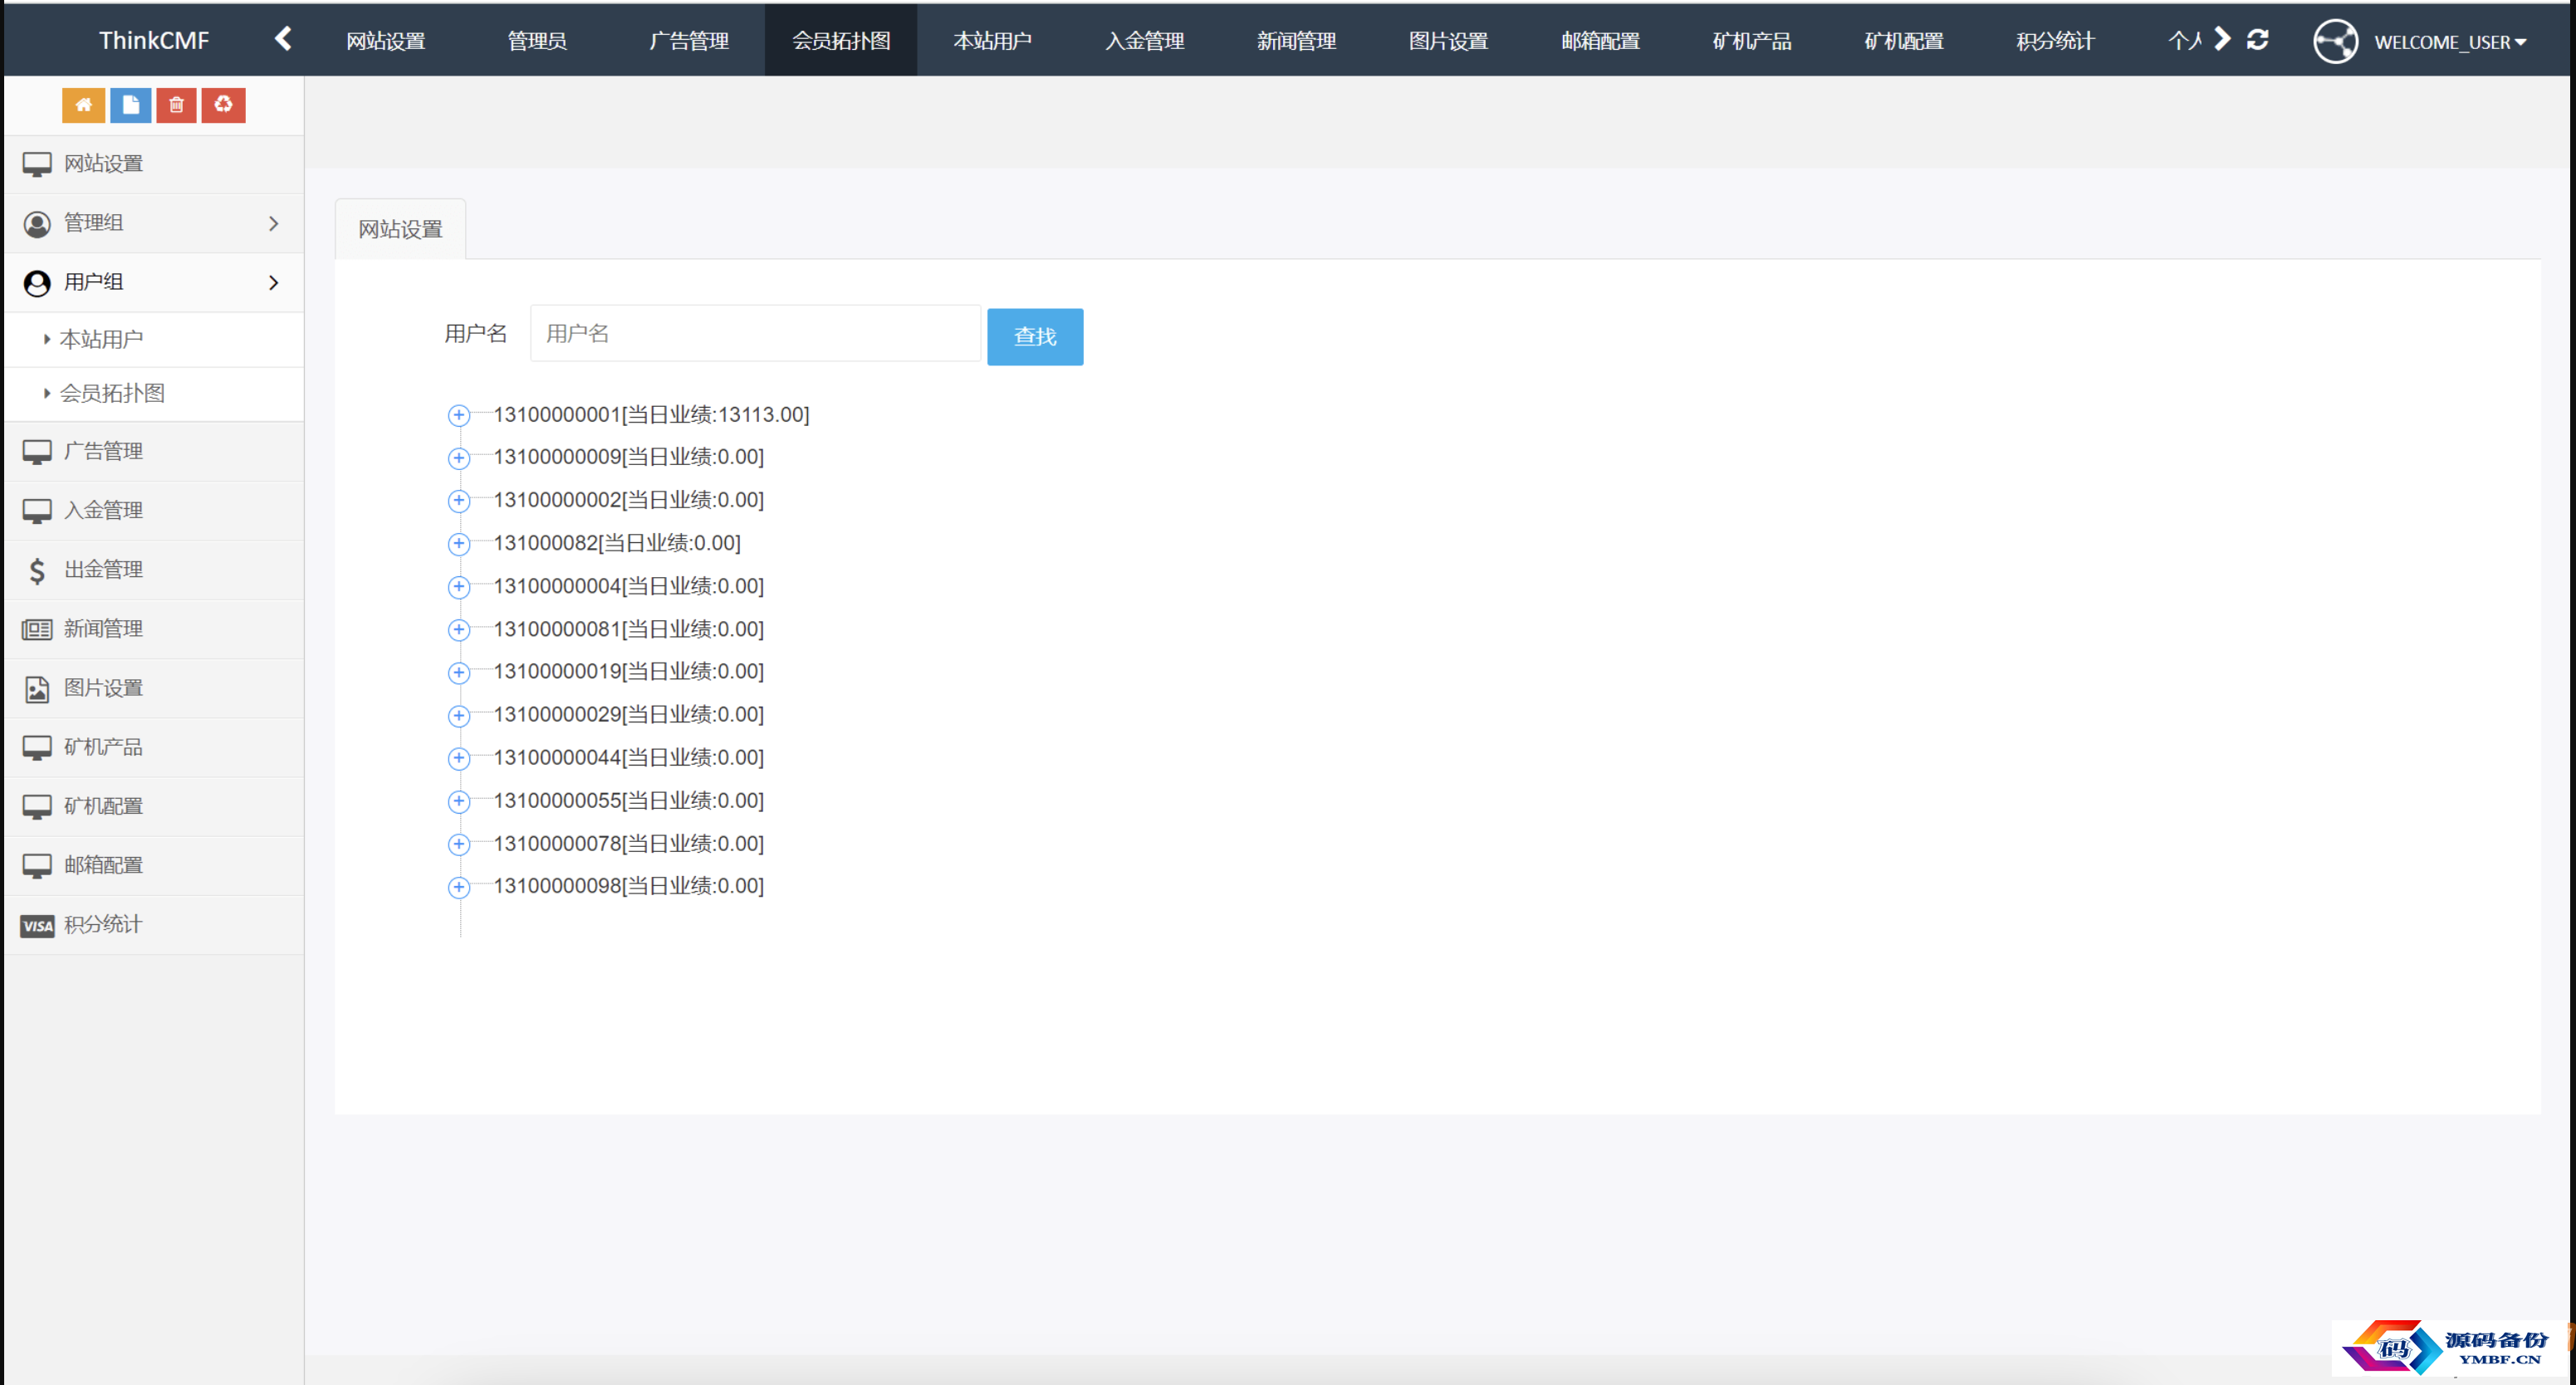Expand tree node 13100000009

[x=458, y=458]
